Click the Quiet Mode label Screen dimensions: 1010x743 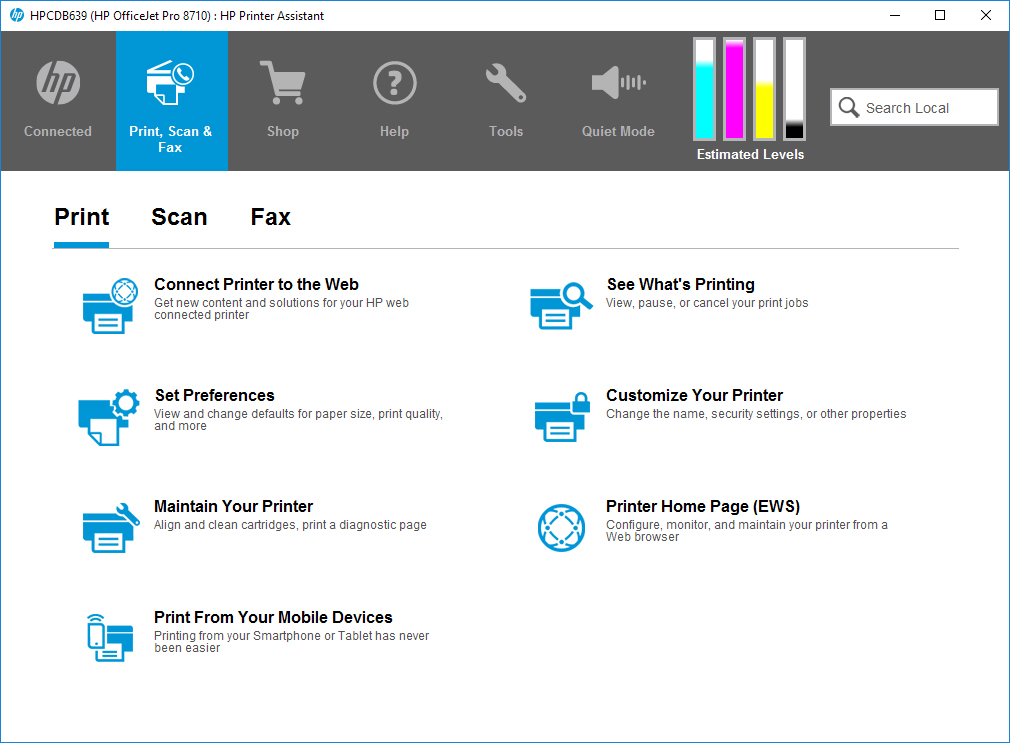(x=618, y=131)
